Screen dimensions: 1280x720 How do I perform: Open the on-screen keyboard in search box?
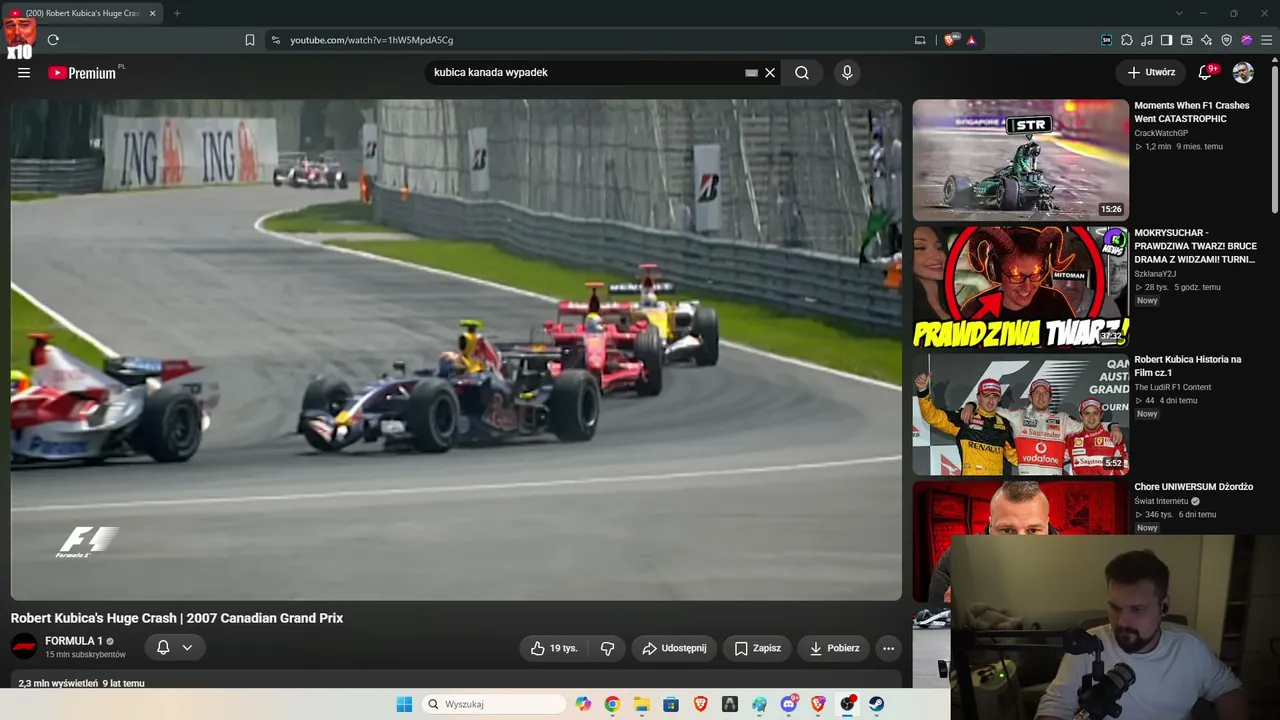coord(751,72)
